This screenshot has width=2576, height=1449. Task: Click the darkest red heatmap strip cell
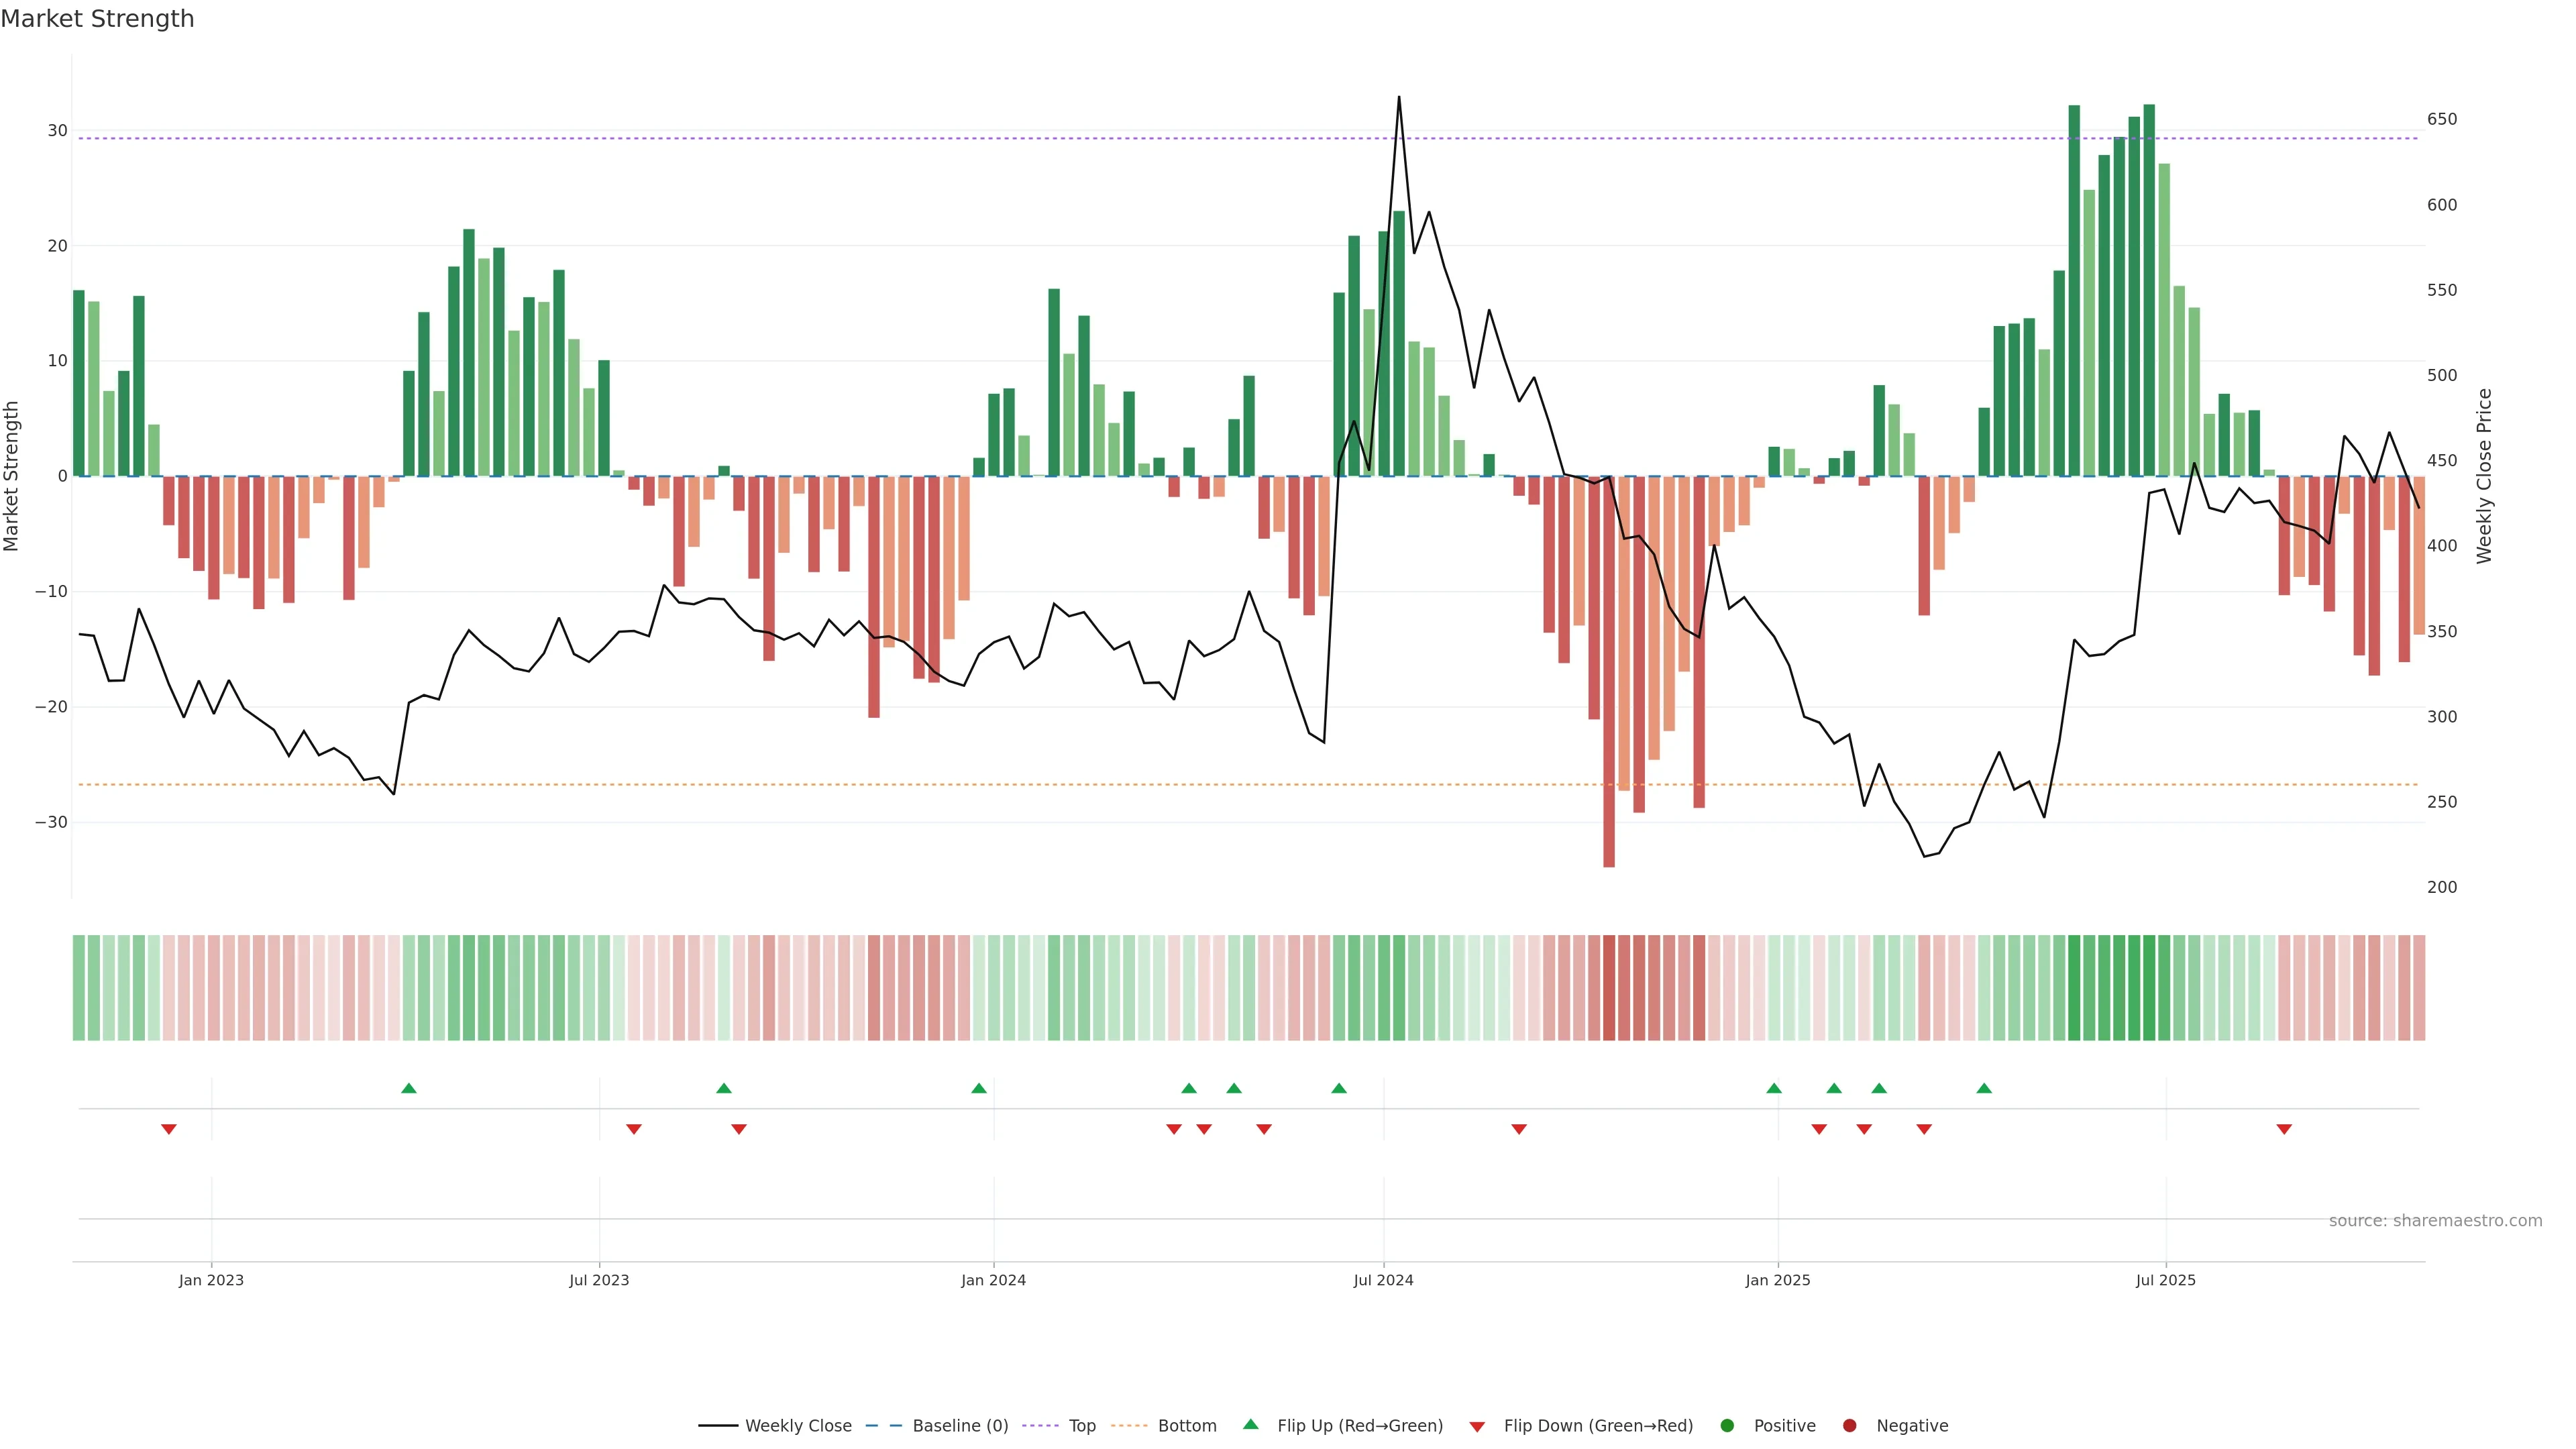1609,988
